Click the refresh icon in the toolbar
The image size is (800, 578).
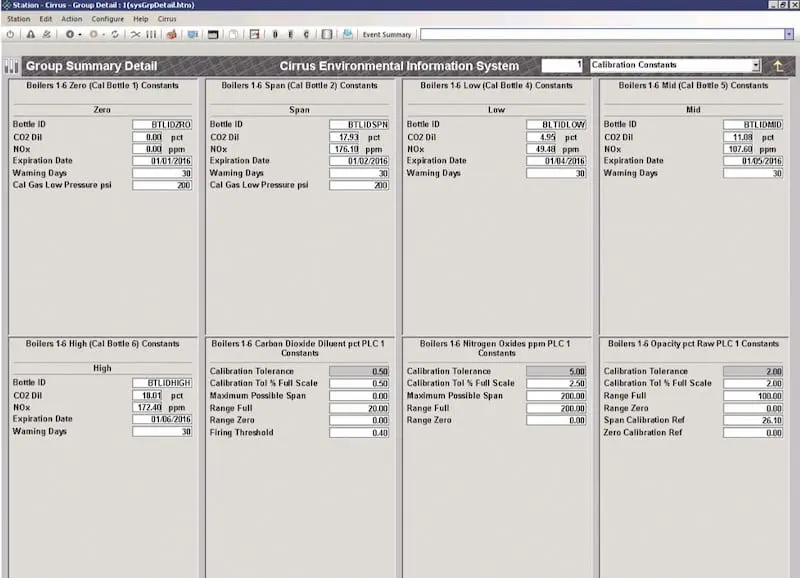click(114, 33)
